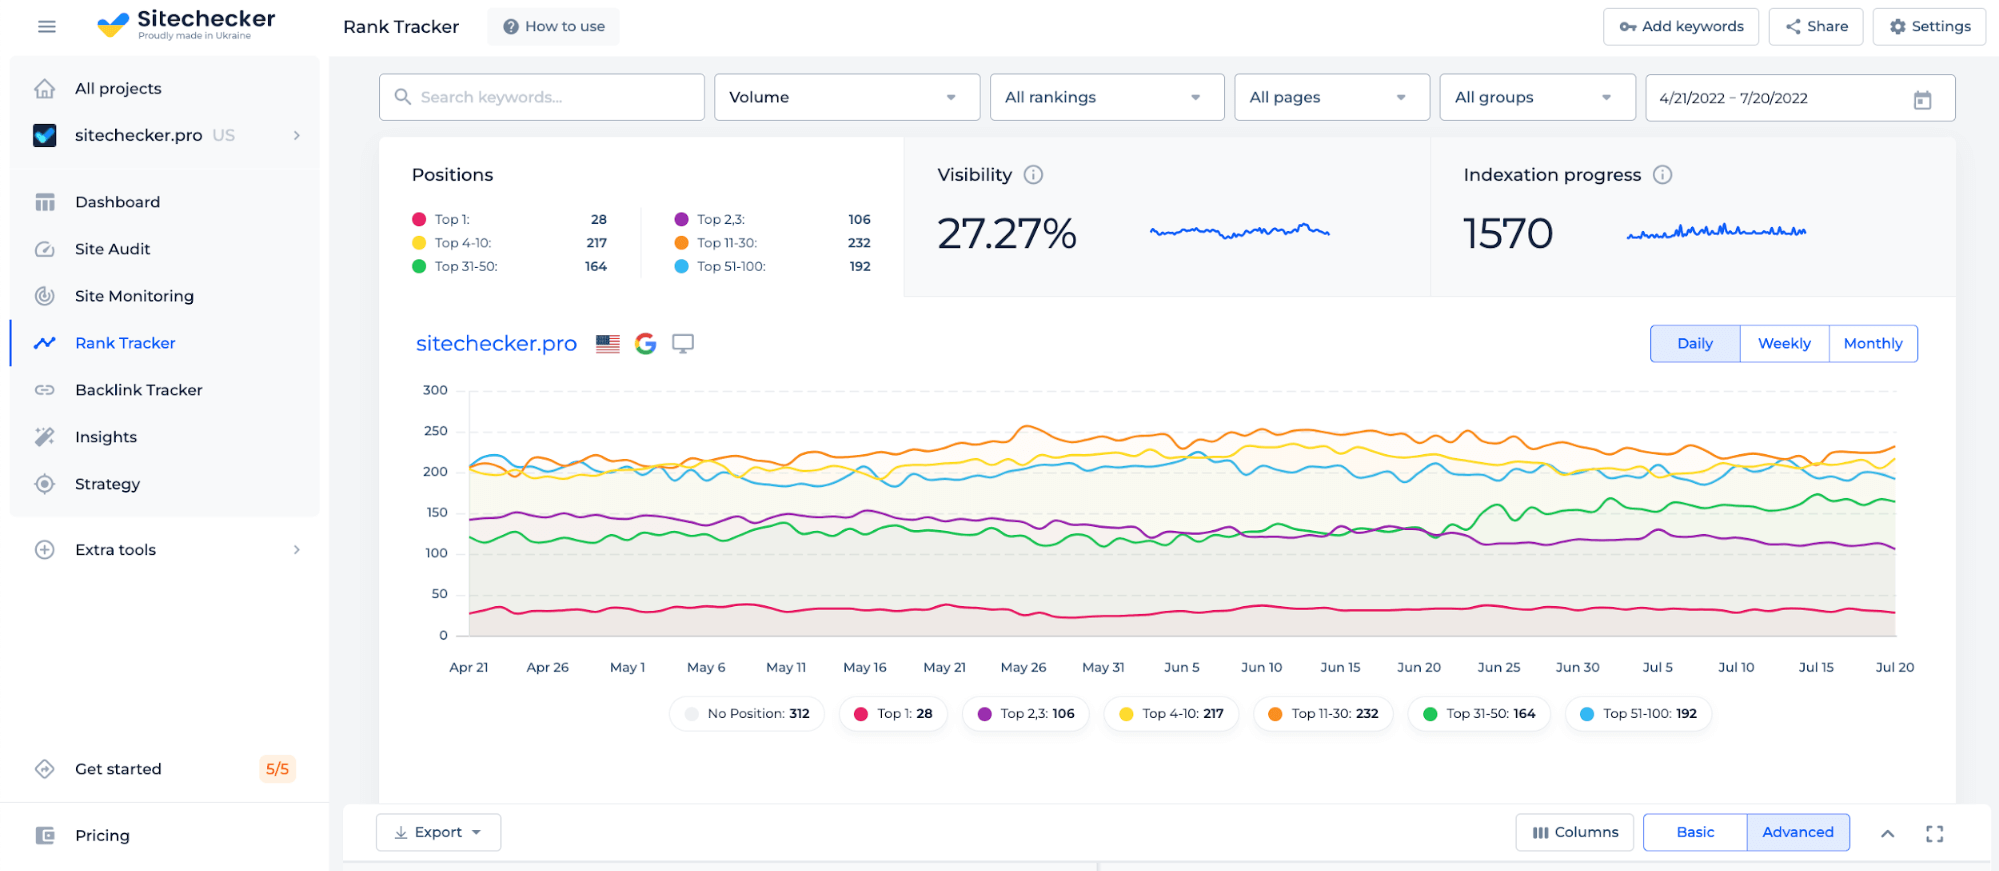1999x871 pixels.
Task: Click the Dashboard sidebar icon
Action: tap(45, 202)
